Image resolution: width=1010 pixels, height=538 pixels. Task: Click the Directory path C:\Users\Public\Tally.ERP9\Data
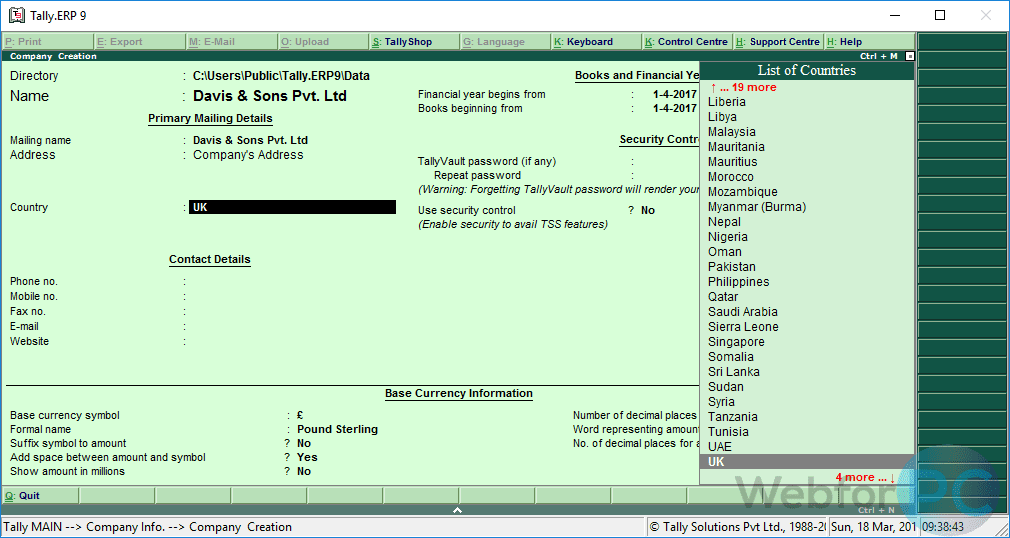point(281,76)
